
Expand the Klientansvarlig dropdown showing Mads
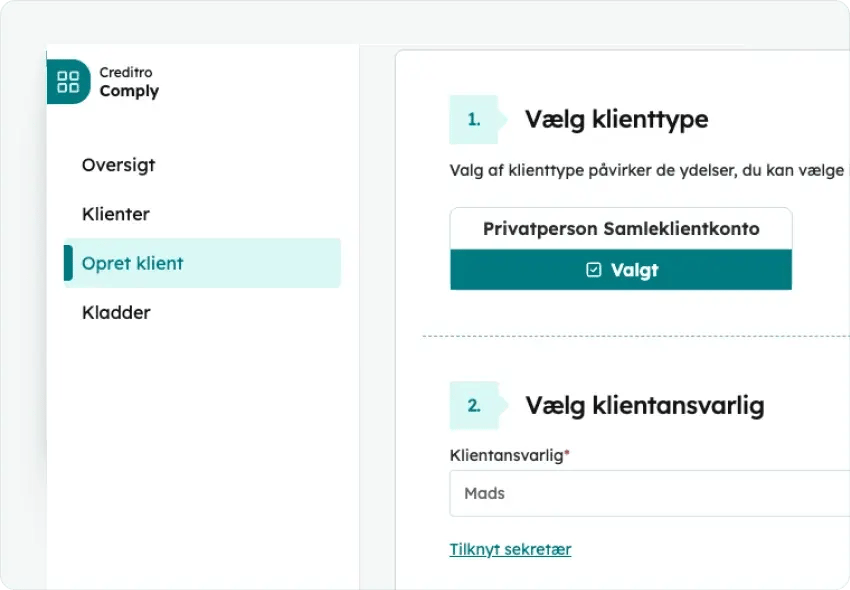[650, 493]
